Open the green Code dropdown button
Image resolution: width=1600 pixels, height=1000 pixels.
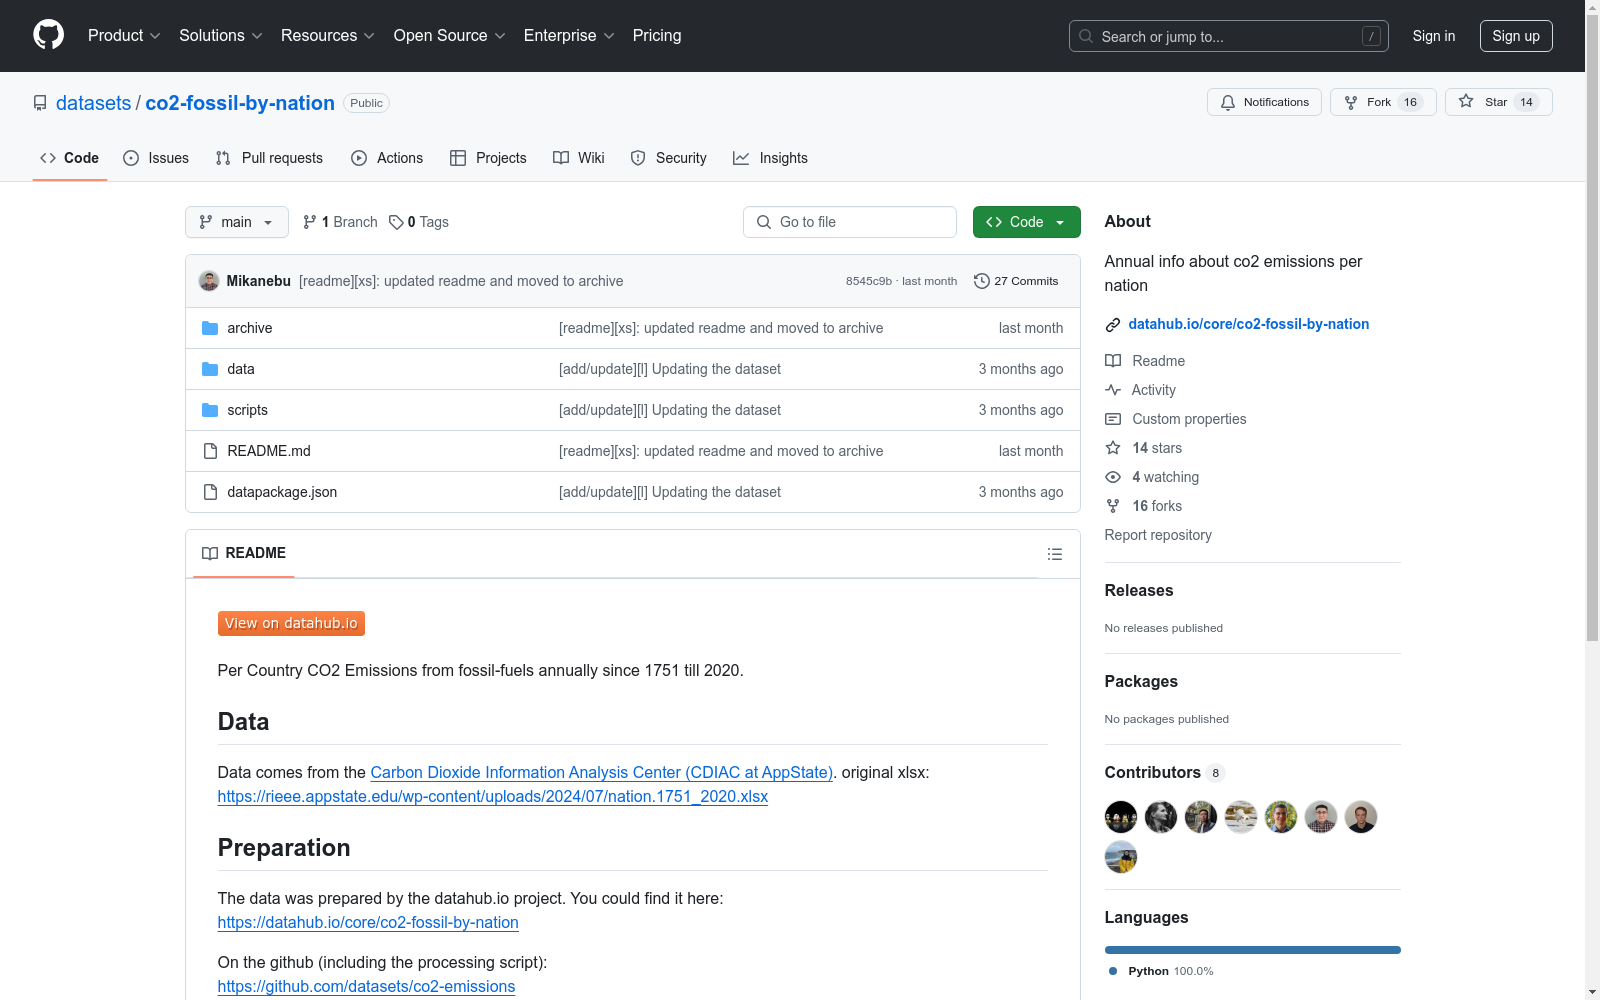(1026, 222)
